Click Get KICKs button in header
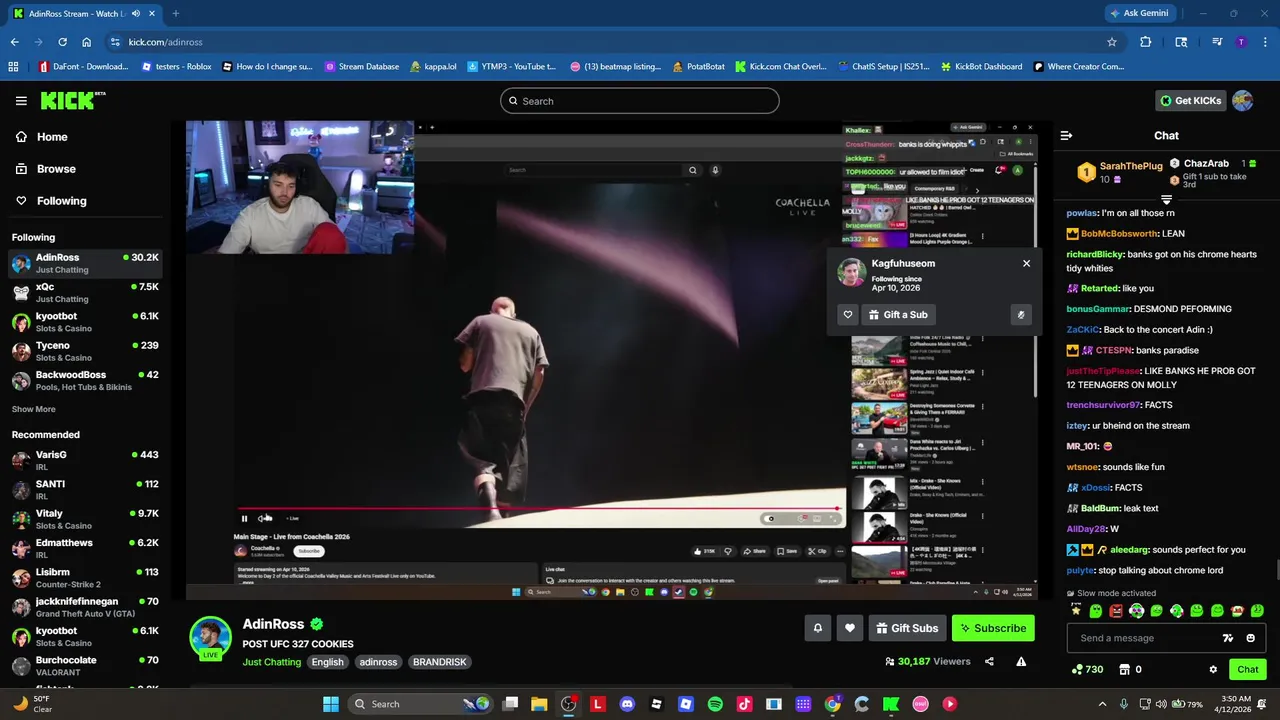The height and width of the screenshot is (720, 1280). point(1191,100)
